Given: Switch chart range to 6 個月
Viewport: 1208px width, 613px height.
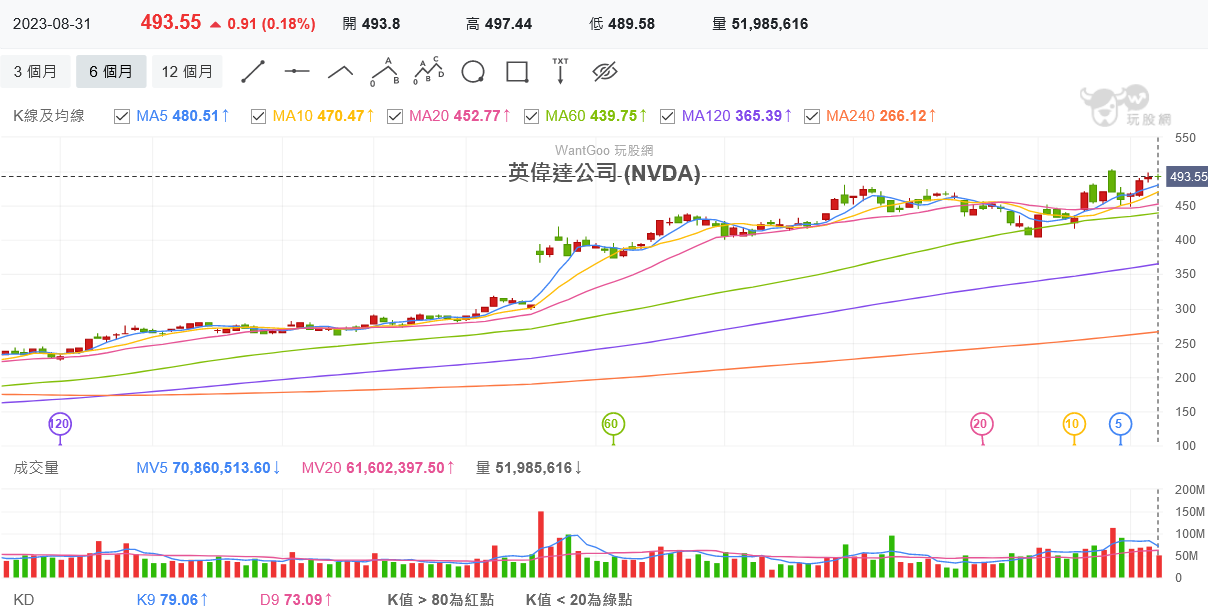Looking at the screenshot, I should click(x=111, y=71).
